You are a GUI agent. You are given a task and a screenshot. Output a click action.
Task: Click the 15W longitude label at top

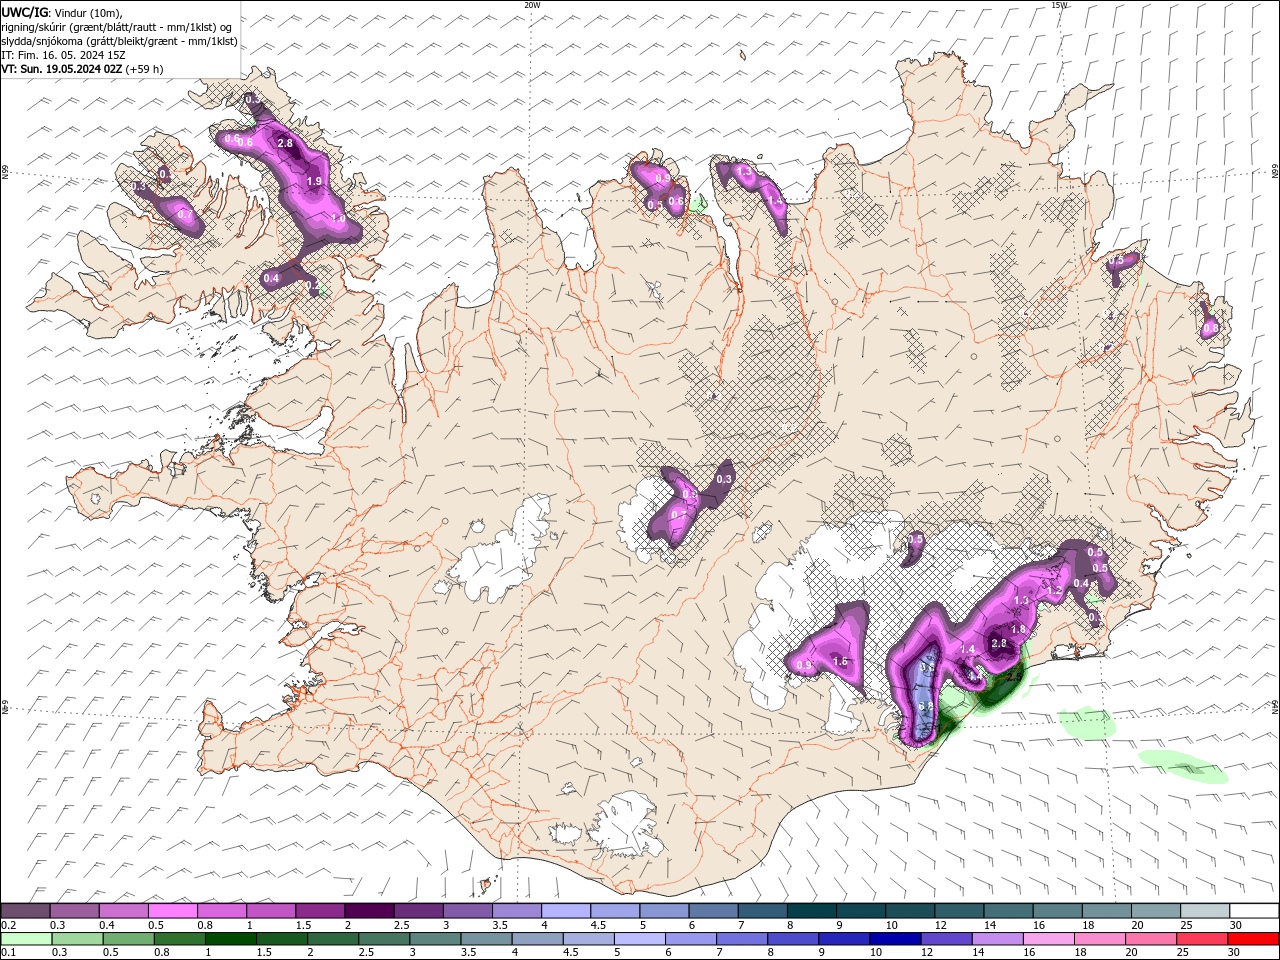(x=1059, y=5)
